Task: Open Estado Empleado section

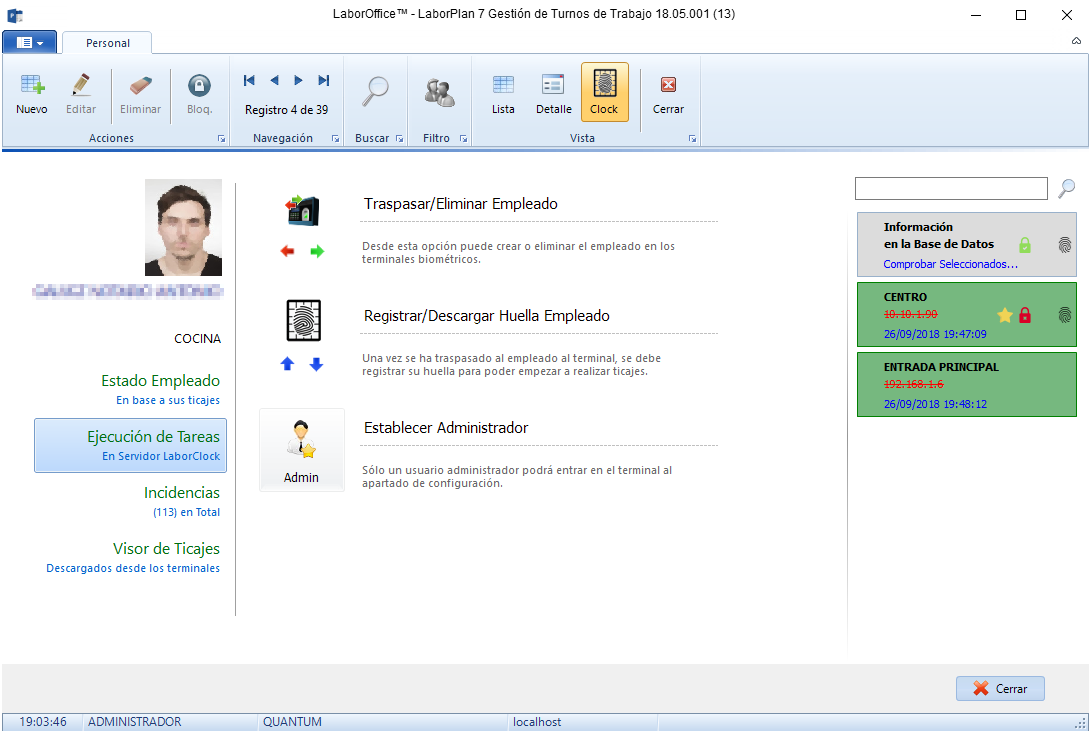Action: pyautogui.click(x=161, y=389)
